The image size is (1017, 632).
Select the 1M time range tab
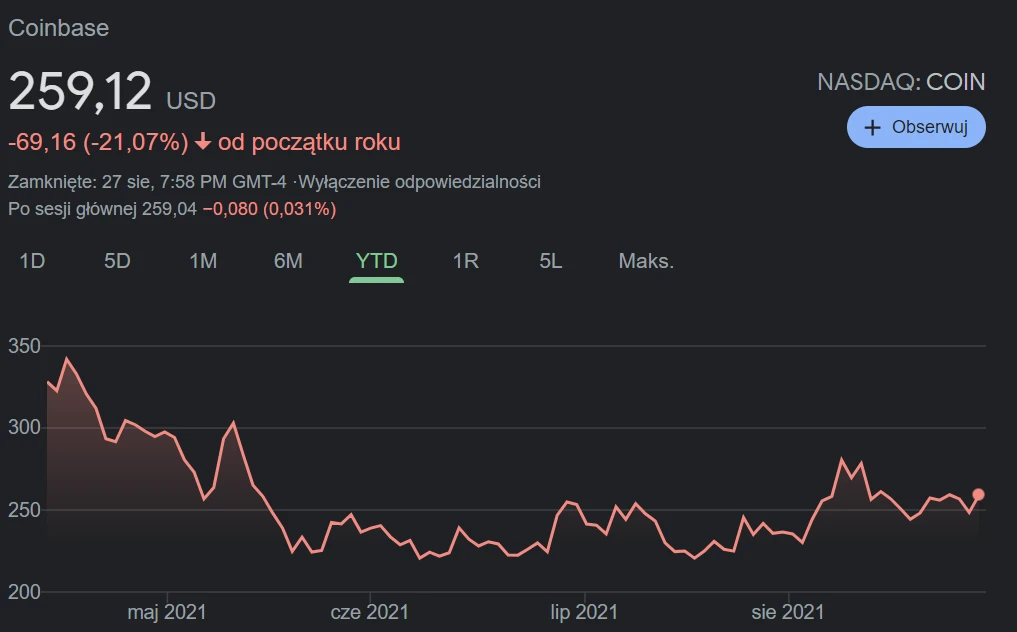coord(203,261)
